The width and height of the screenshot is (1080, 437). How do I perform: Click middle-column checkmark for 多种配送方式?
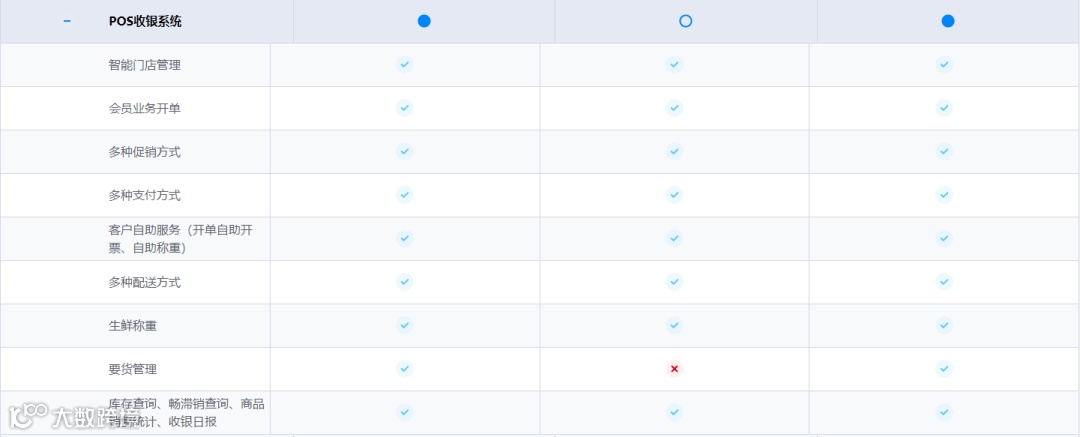coord(674,282)
